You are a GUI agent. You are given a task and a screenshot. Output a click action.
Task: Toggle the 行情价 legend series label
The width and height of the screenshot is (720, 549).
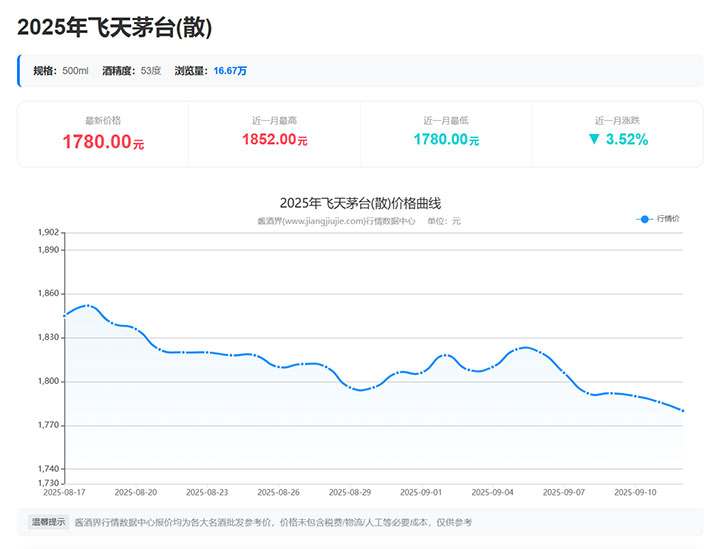[x=668, y=218]
